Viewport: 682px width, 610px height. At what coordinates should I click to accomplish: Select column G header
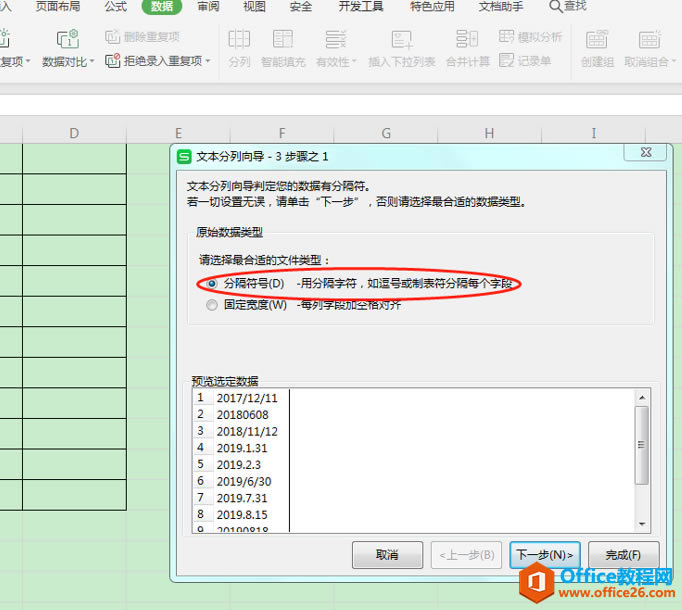pyautogui.click(x=386, y=133)
